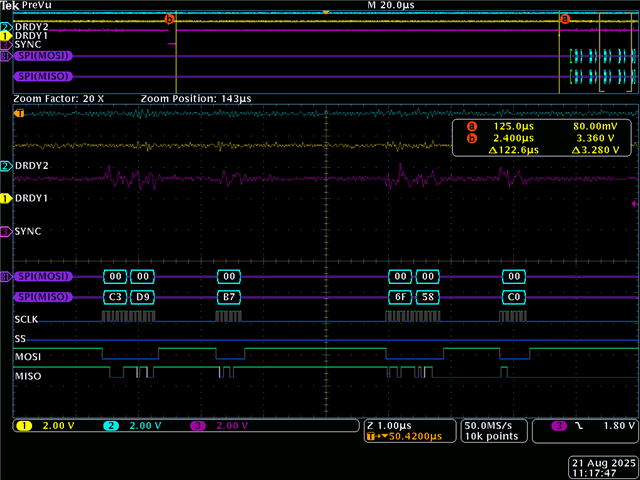Click the red 'a' cursor icon in readout box

tap(472, 126)
